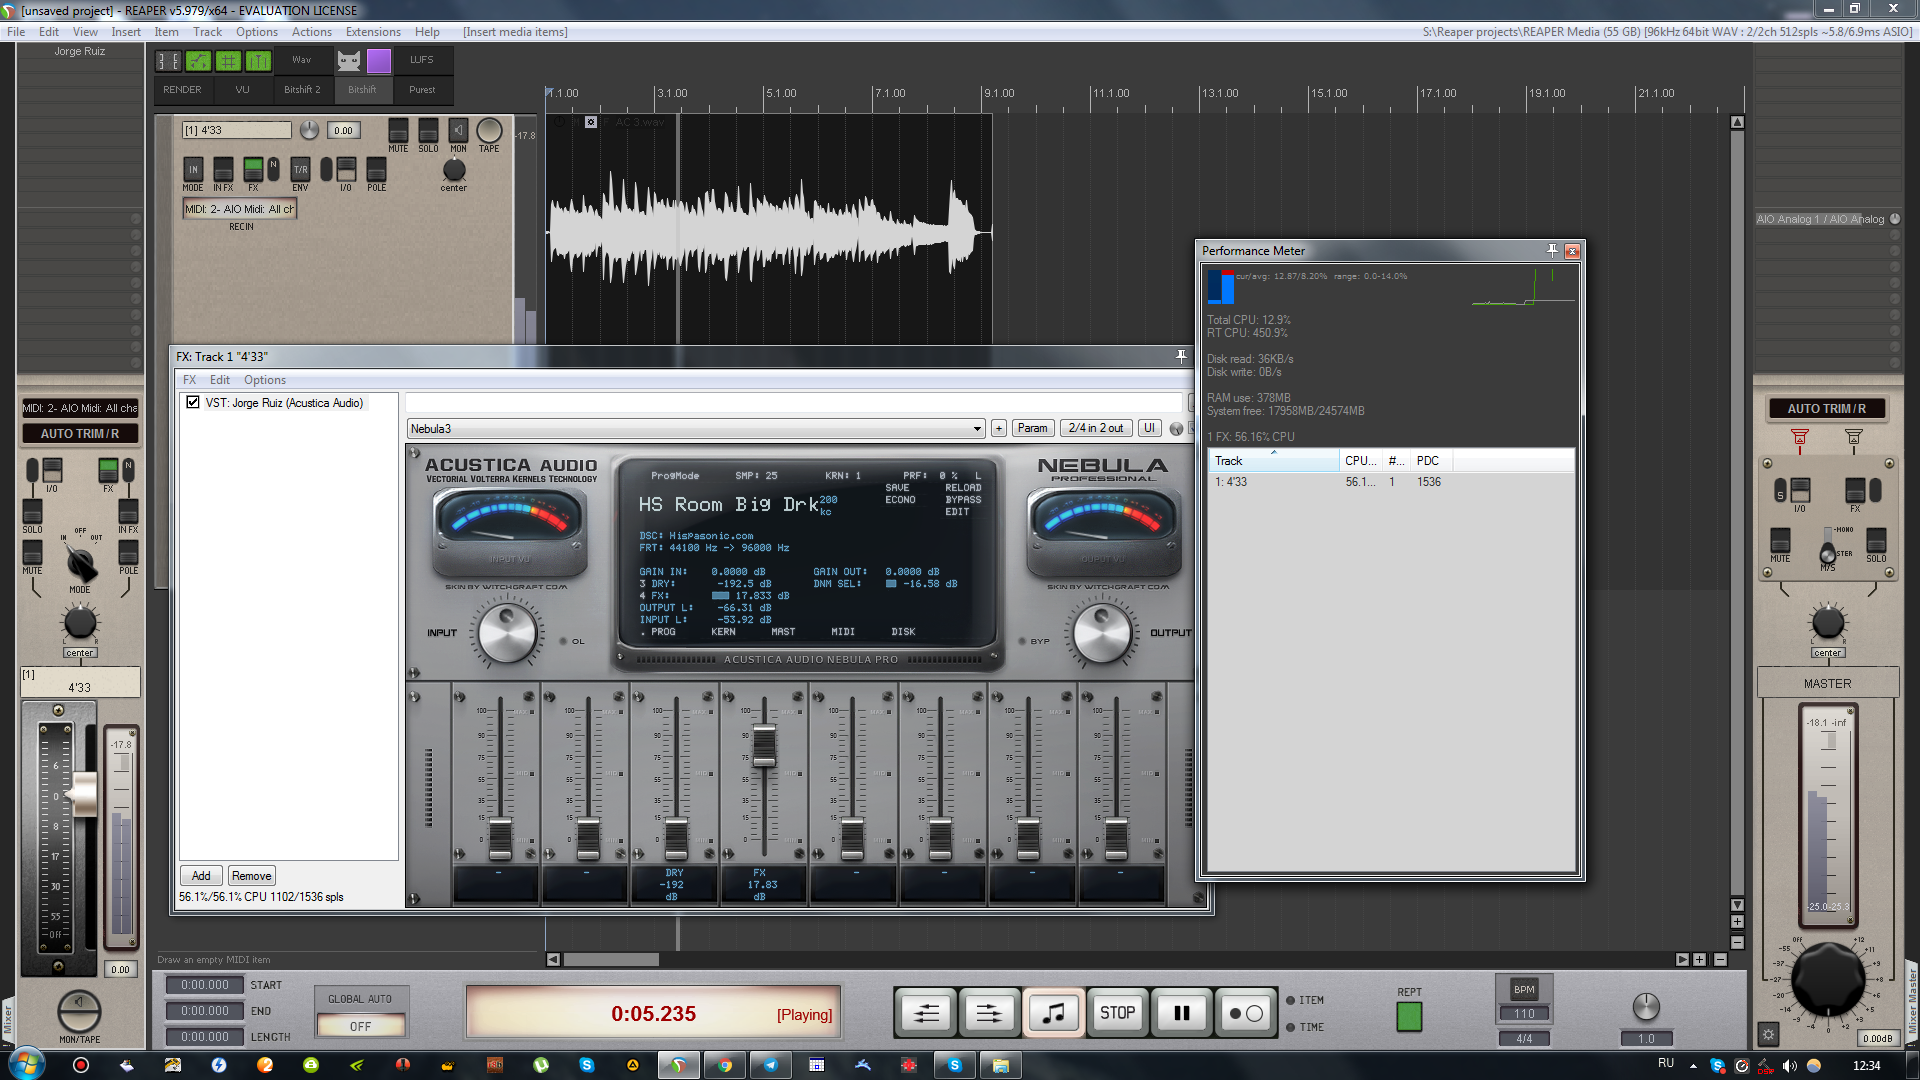Click the metronome toolbar icon
This screenshot has width=1920, height=1080.
point(258,61)
